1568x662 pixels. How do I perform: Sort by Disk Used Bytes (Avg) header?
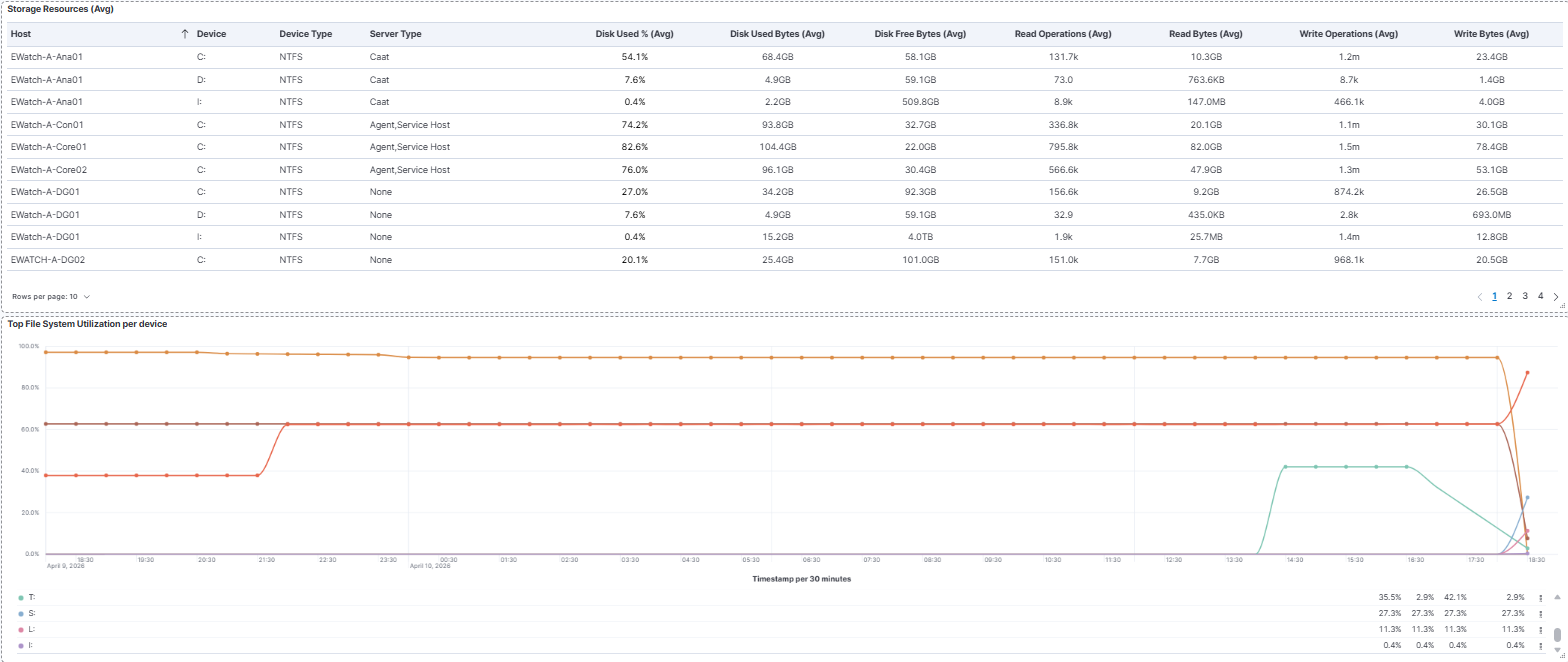(777, 34)
